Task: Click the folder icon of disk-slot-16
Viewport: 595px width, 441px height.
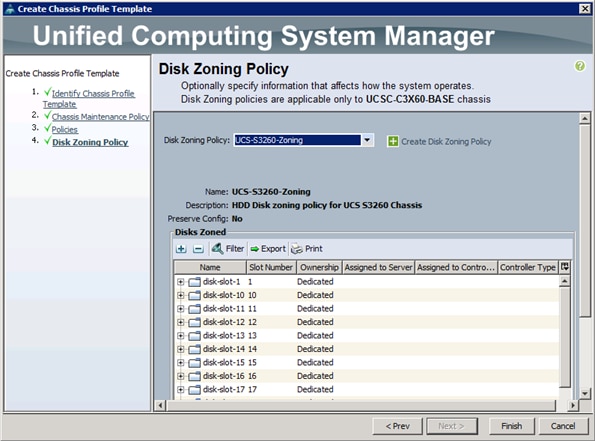Action: (x=194, y=376)
